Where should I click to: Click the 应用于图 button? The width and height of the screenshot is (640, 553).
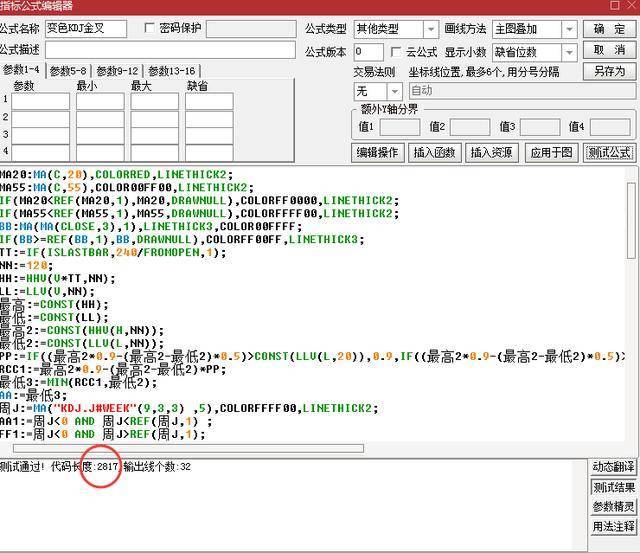point(551,153)
